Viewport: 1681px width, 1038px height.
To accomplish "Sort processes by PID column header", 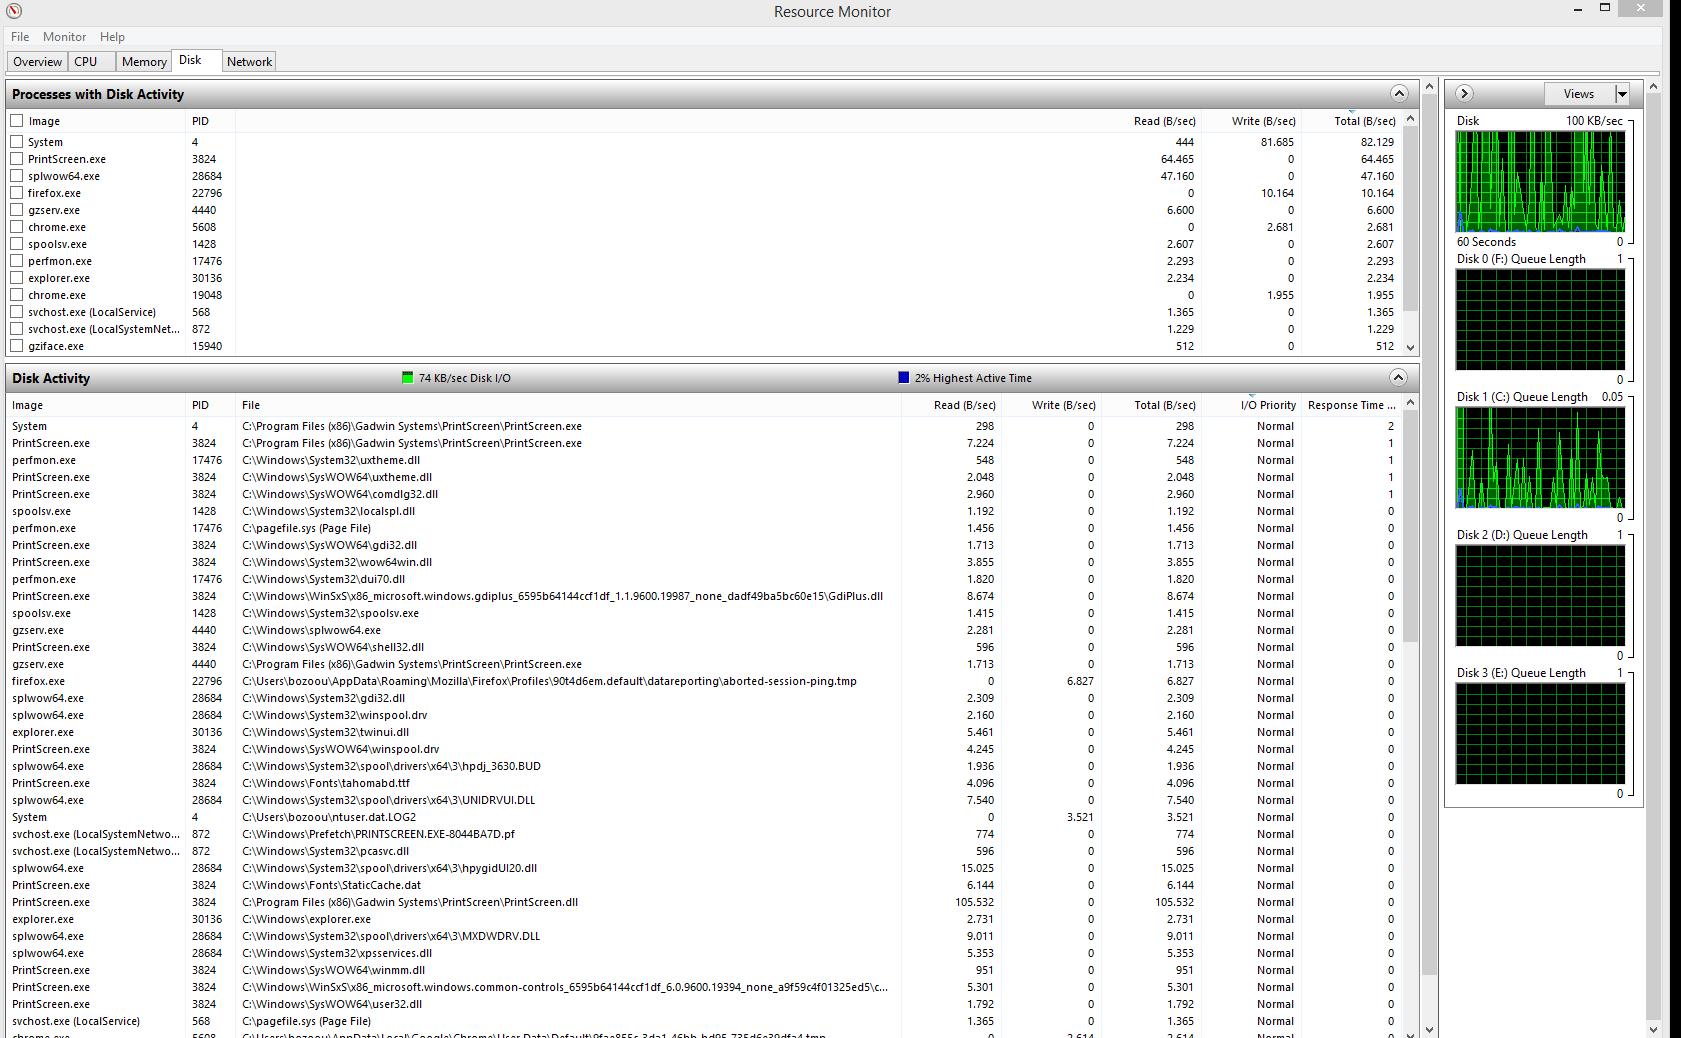I will click(x=210, y=121).
